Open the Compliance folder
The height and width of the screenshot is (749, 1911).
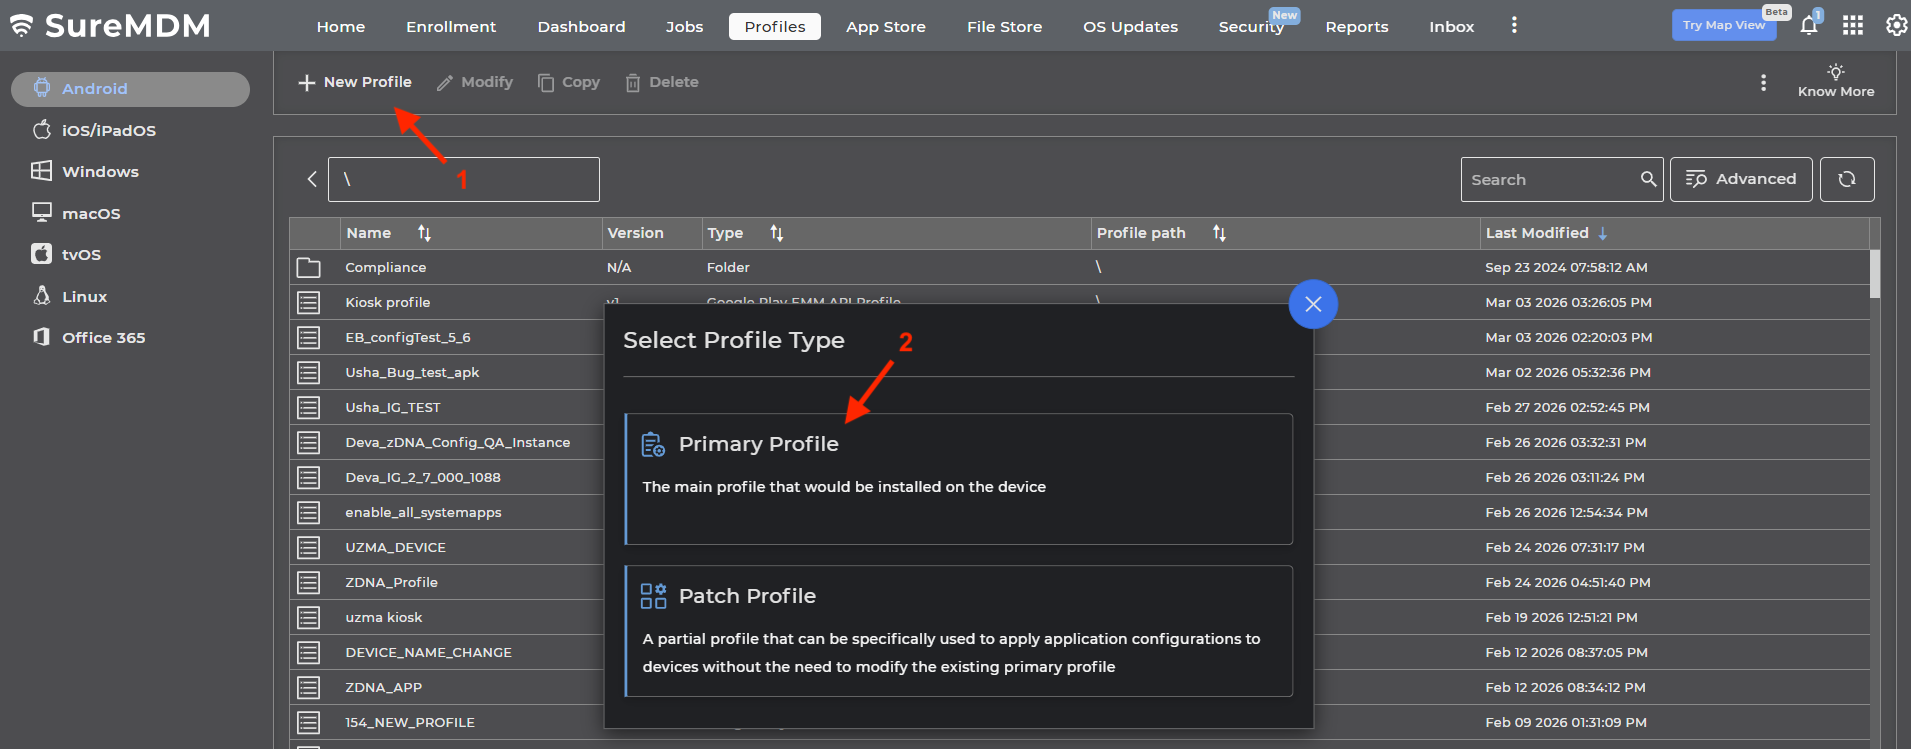(x=385, y=267)
